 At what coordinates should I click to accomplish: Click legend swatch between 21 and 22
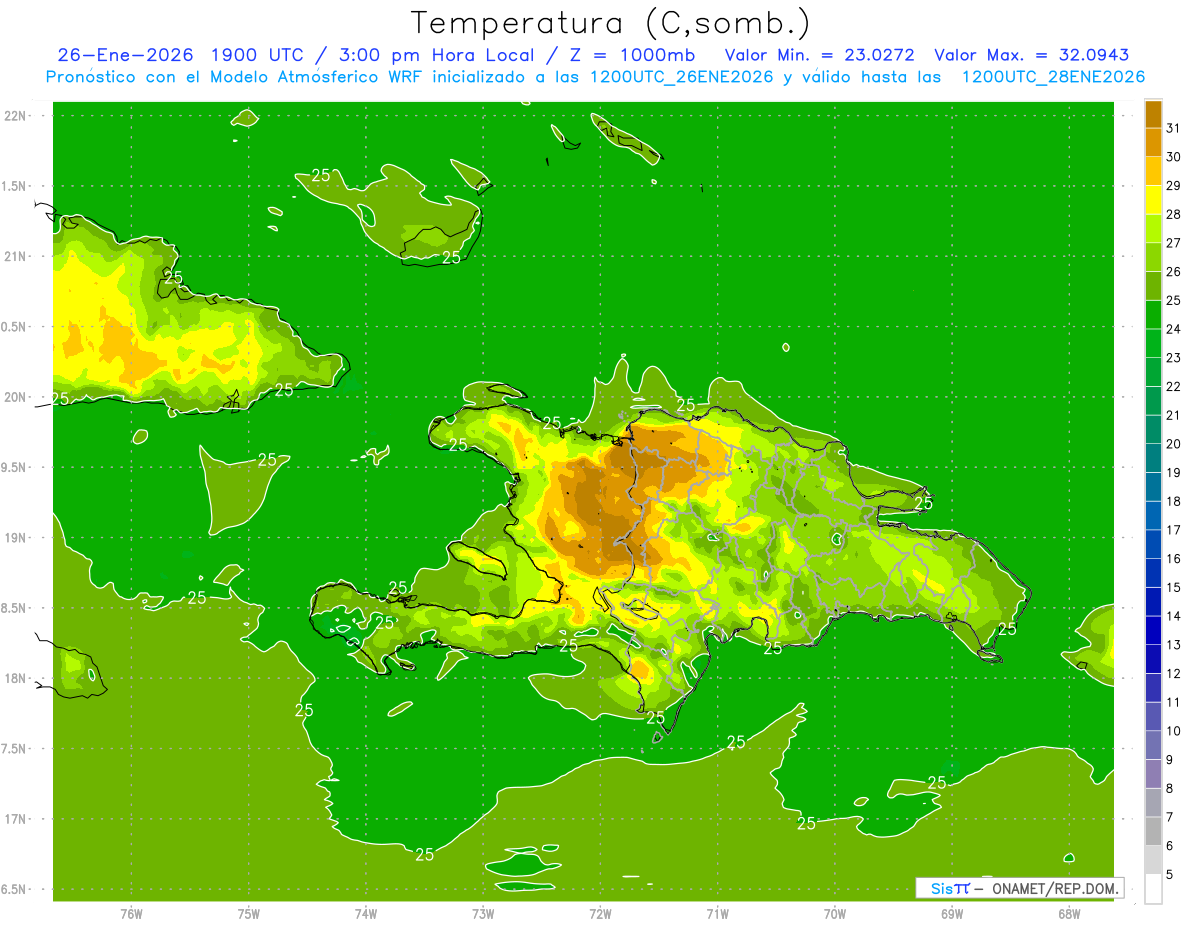click(1153, 401)
